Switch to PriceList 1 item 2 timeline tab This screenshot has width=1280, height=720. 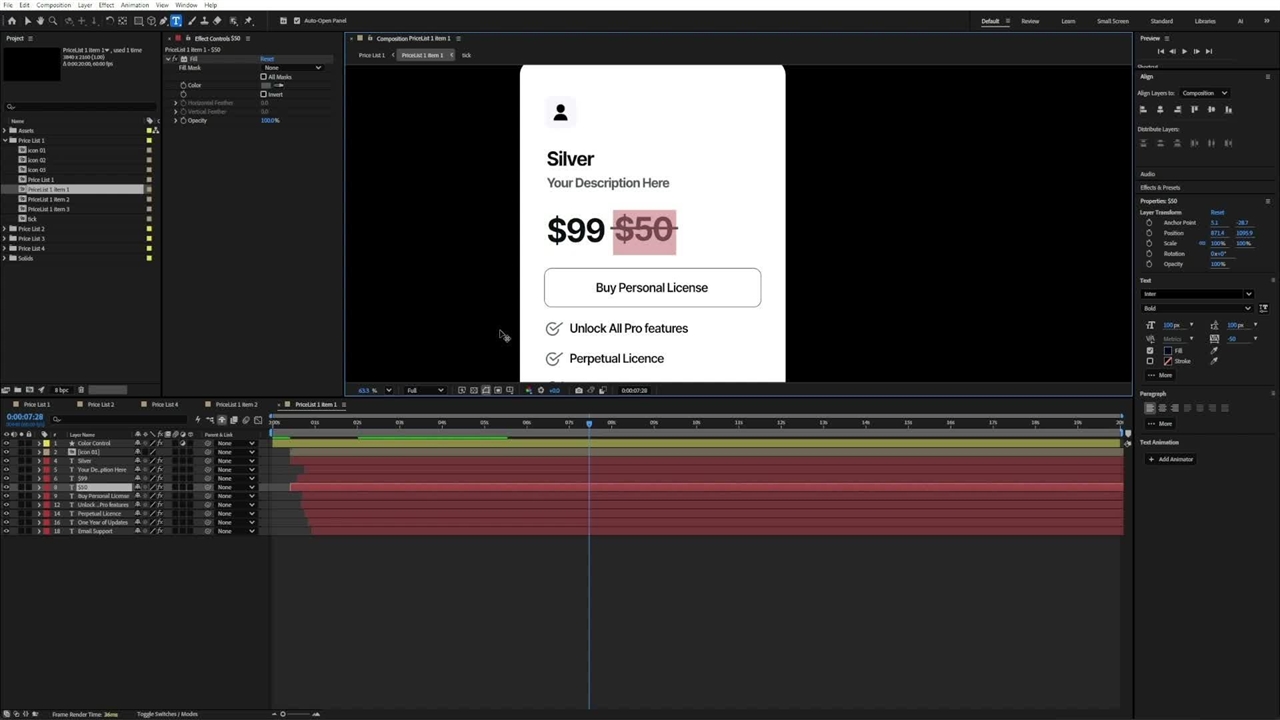coord(236,404)
